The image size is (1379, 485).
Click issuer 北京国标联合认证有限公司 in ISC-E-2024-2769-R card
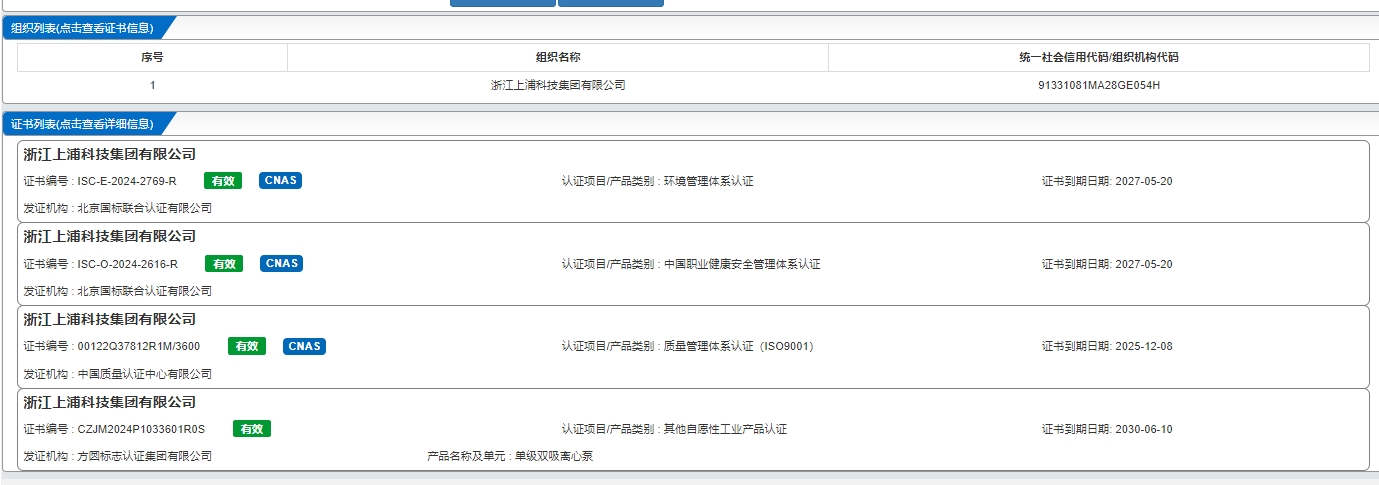[x=145, y=208]
